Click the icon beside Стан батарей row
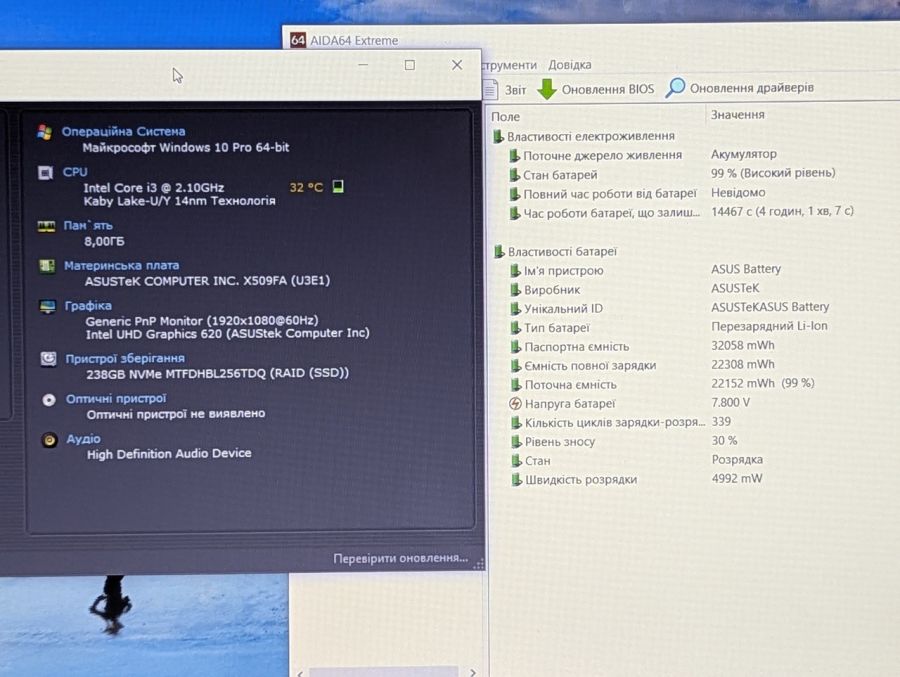 pos(514,175)
